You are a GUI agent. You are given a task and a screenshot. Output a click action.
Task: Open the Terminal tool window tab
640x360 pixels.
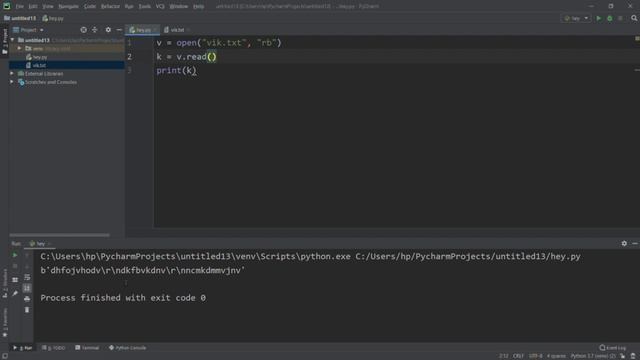[x=87, y=348]
